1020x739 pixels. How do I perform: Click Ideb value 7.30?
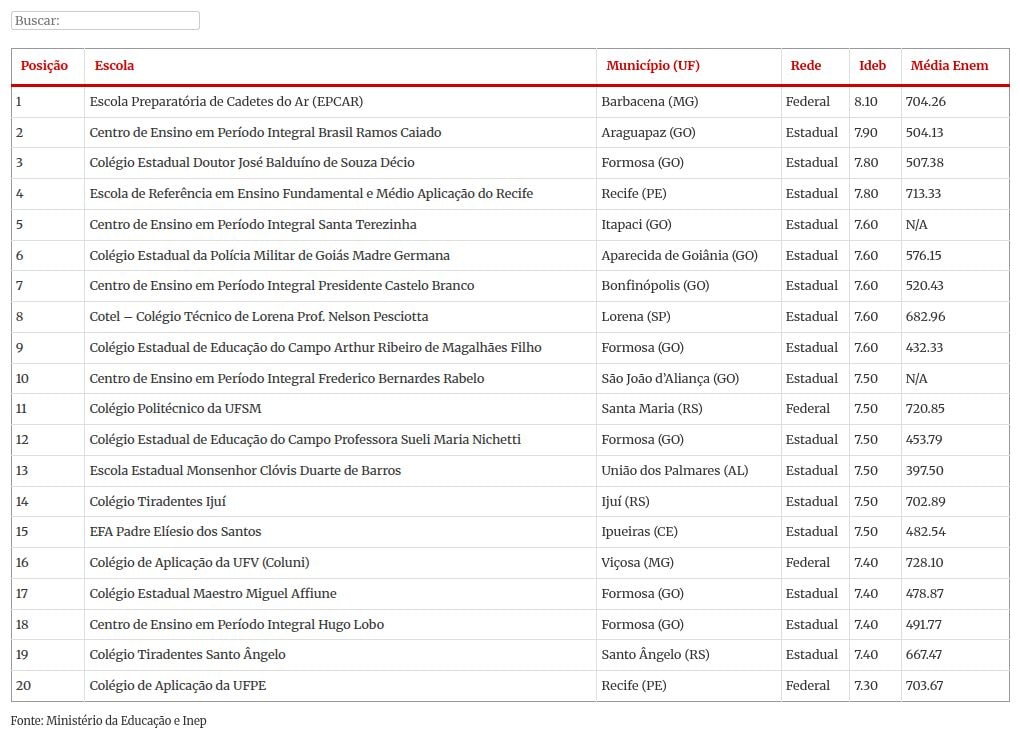(x=866, y=686)
